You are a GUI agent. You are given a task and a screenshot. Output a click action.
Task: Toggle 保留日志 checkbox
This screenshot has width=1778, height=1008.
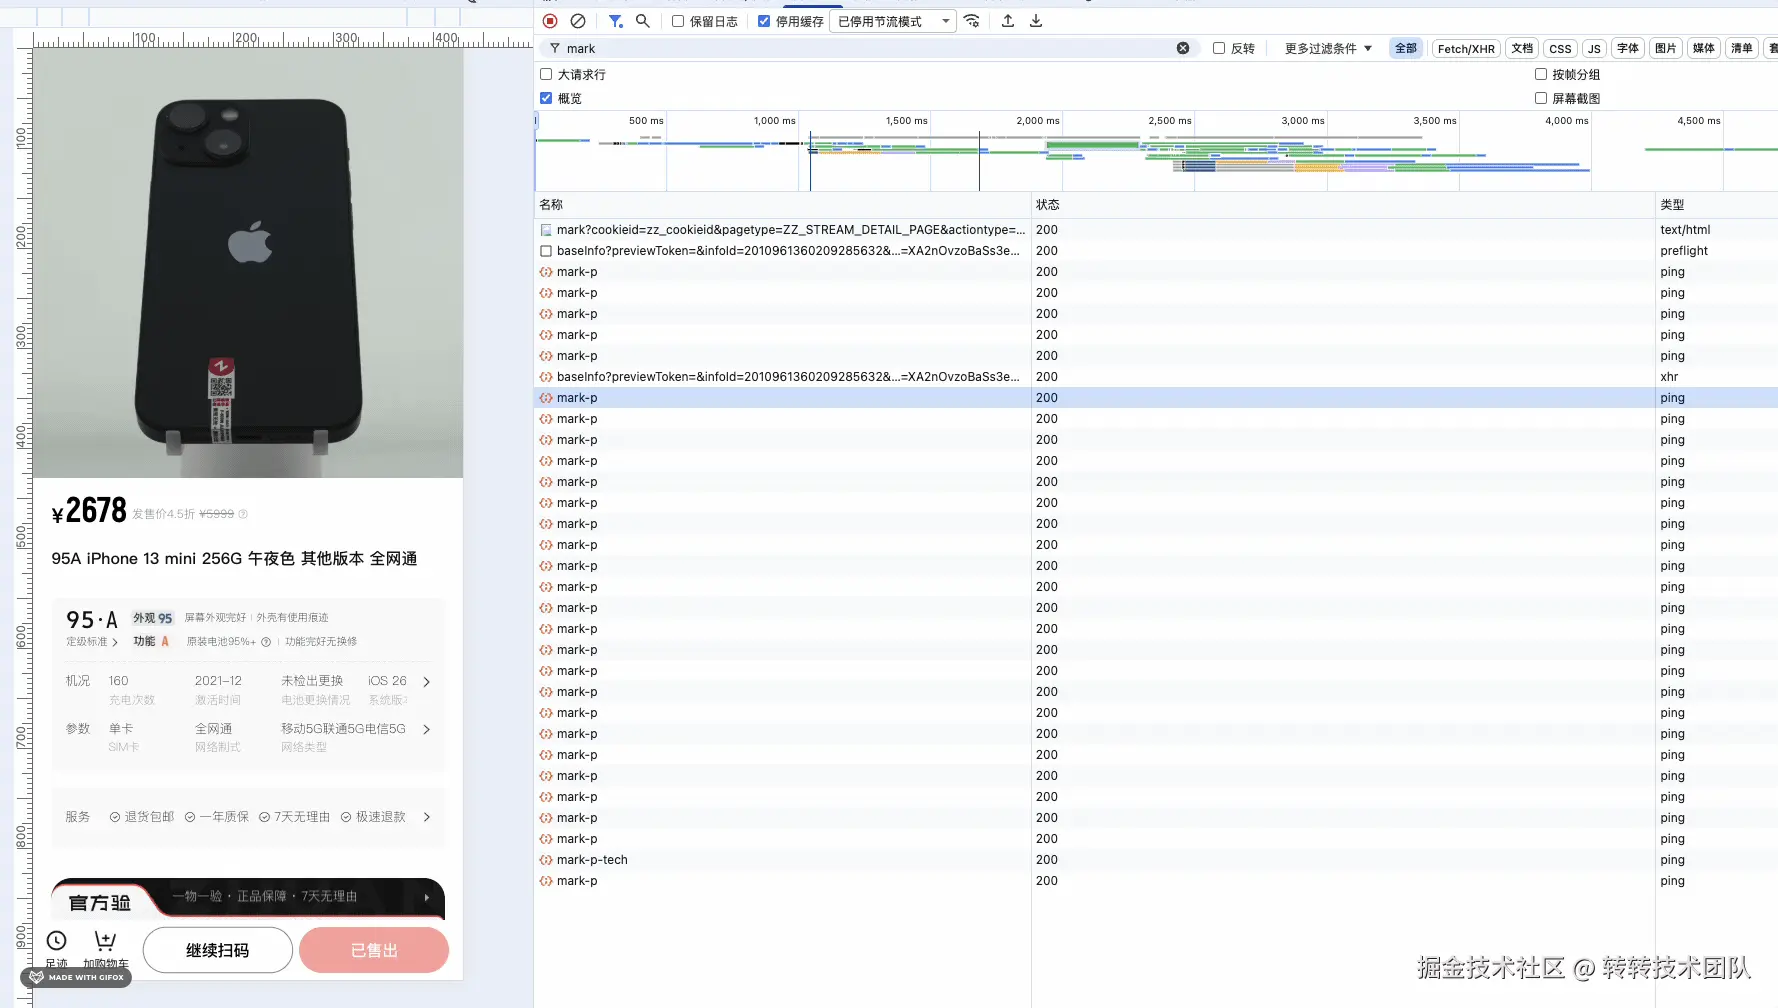[678, 21]
